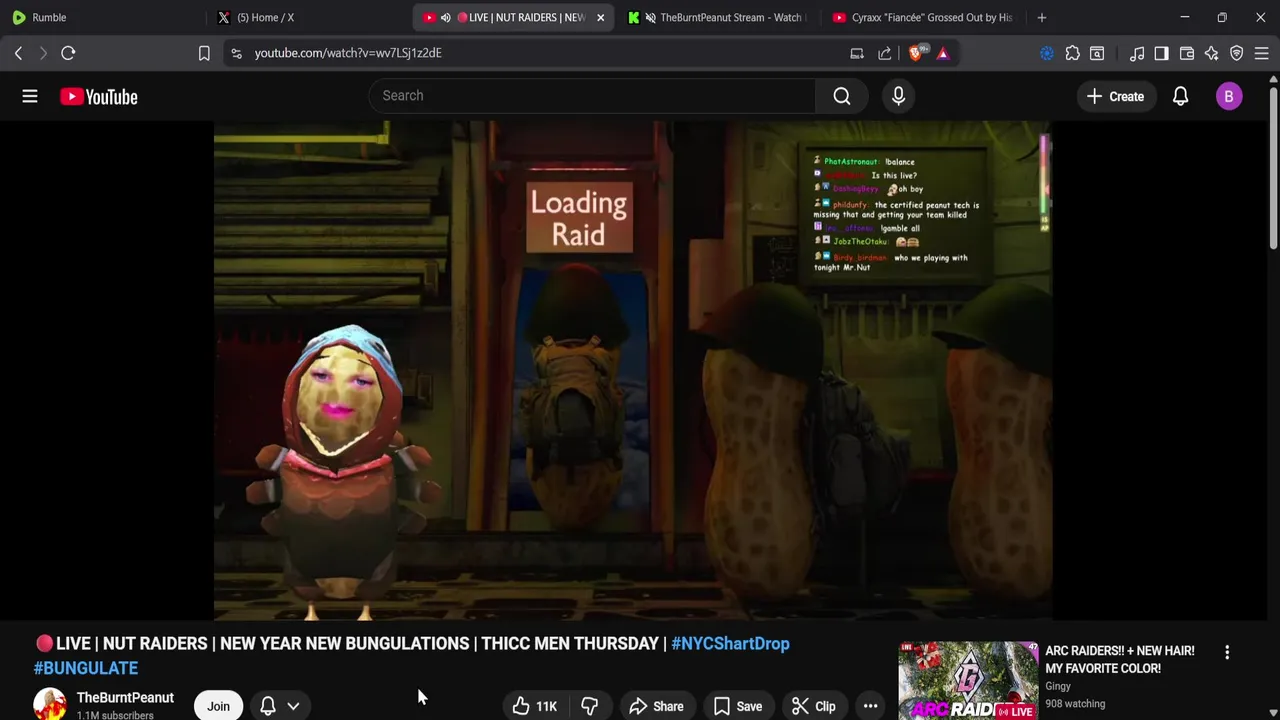The image size is (1280, 720).
Task: Mute the NUT RAIDERS tab audio
Action: point(445,17)
